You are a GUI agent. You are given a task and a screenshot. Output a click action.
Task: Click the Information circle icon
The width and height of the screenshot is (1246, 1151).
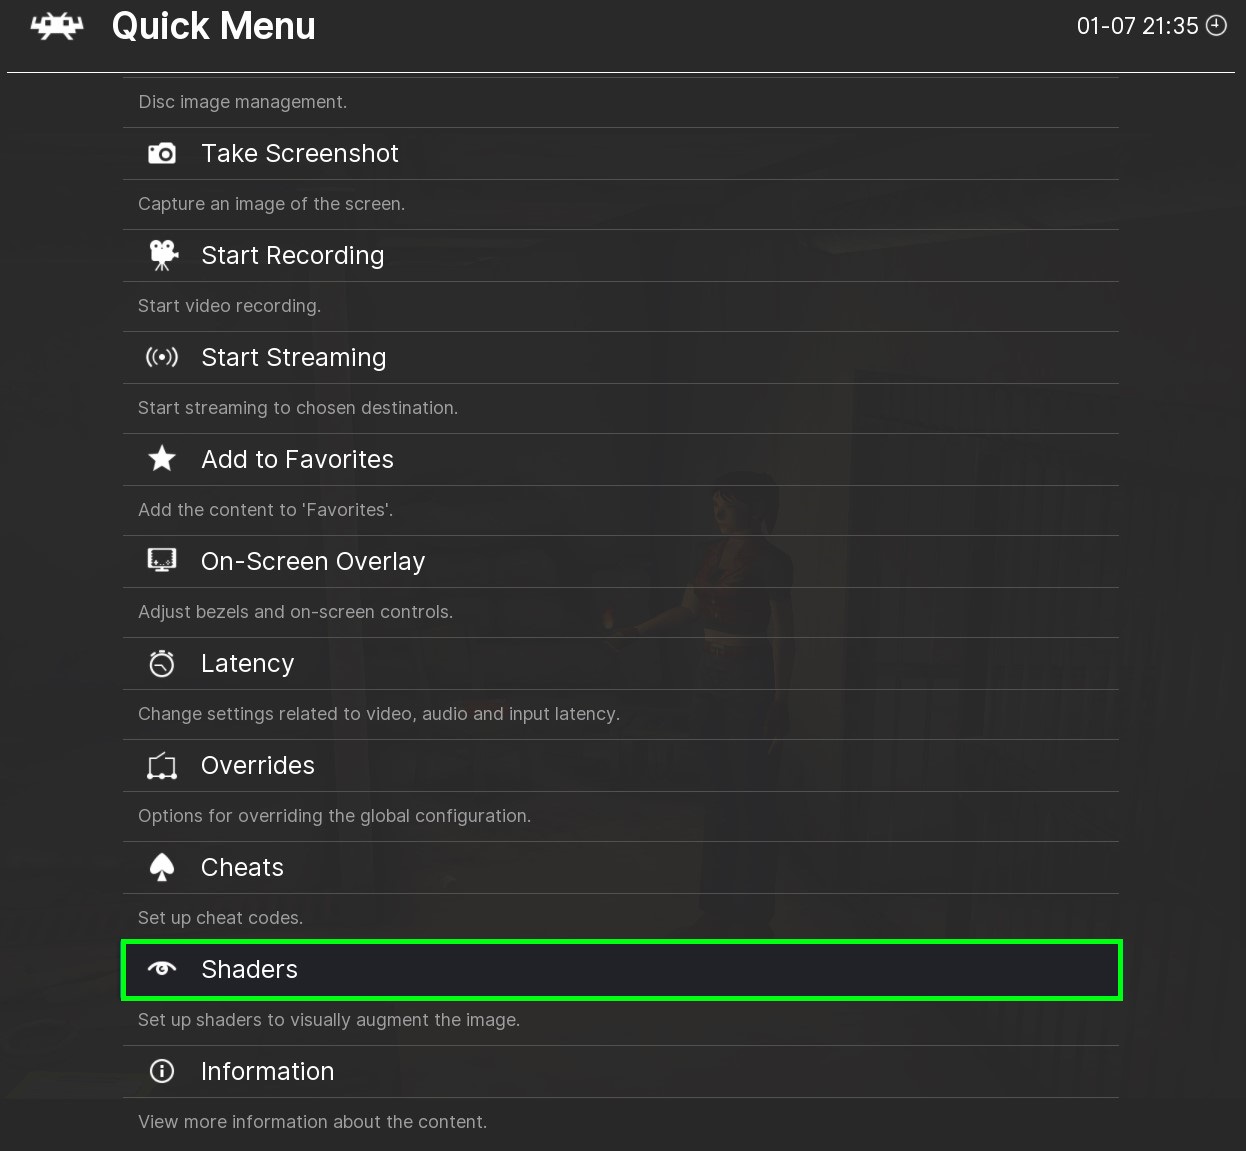coord(162,1071)
